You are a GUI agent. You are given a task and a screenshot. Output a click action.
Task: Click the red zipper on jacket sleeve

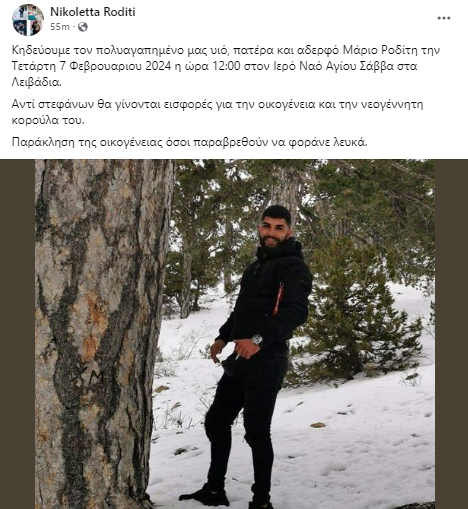[278, 299]
